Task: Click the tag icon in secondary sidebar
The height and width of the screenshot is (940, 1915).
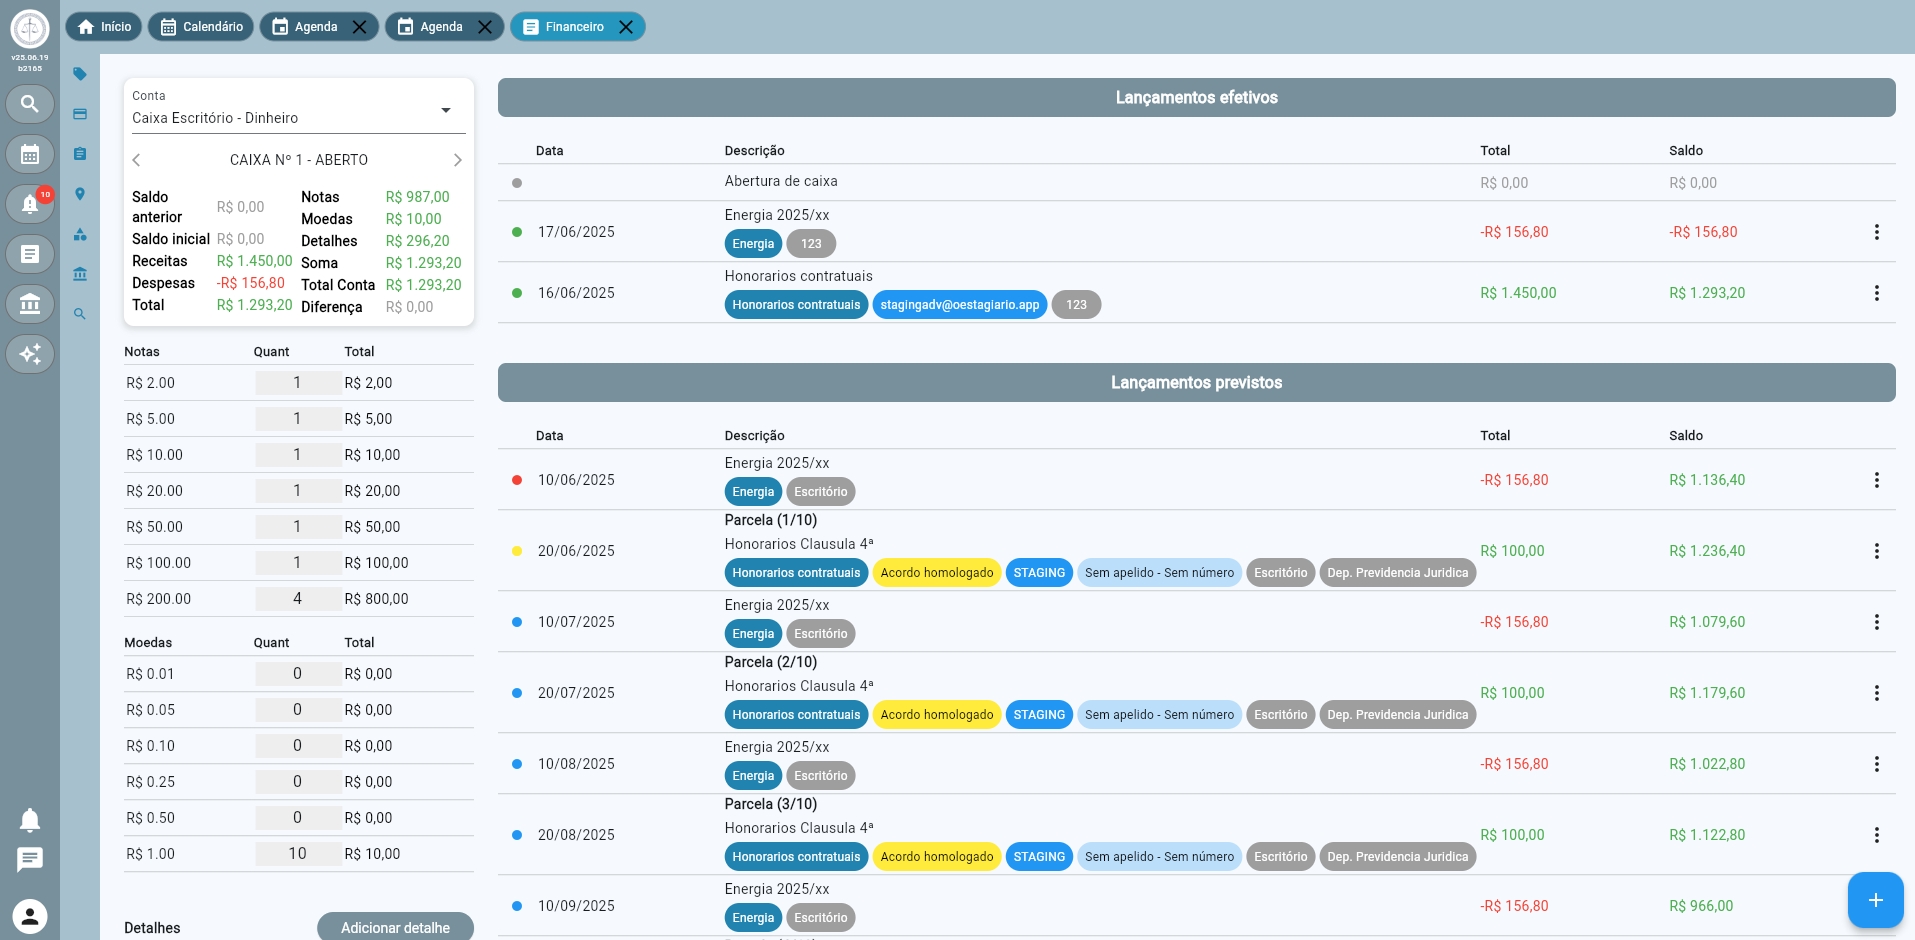Action: 80,74
